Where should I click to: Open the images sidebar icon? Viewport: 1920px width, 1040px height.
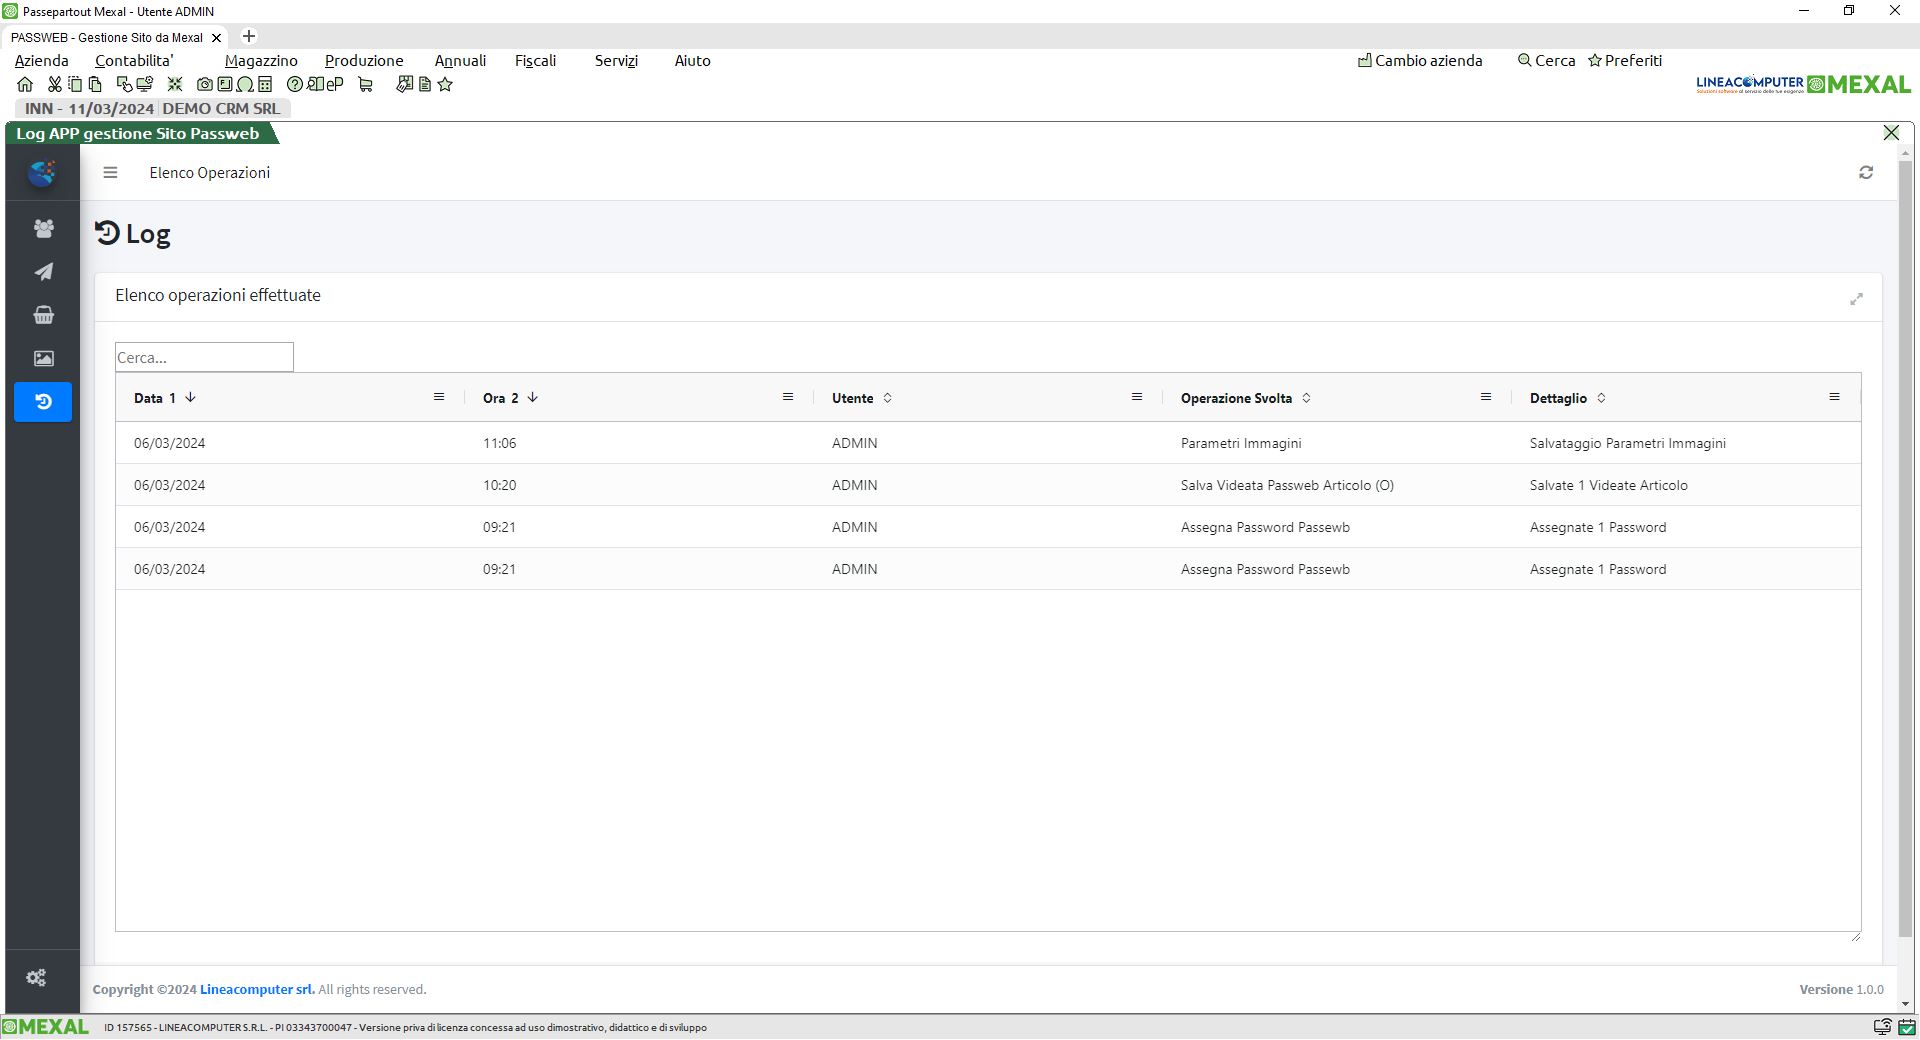43,358
